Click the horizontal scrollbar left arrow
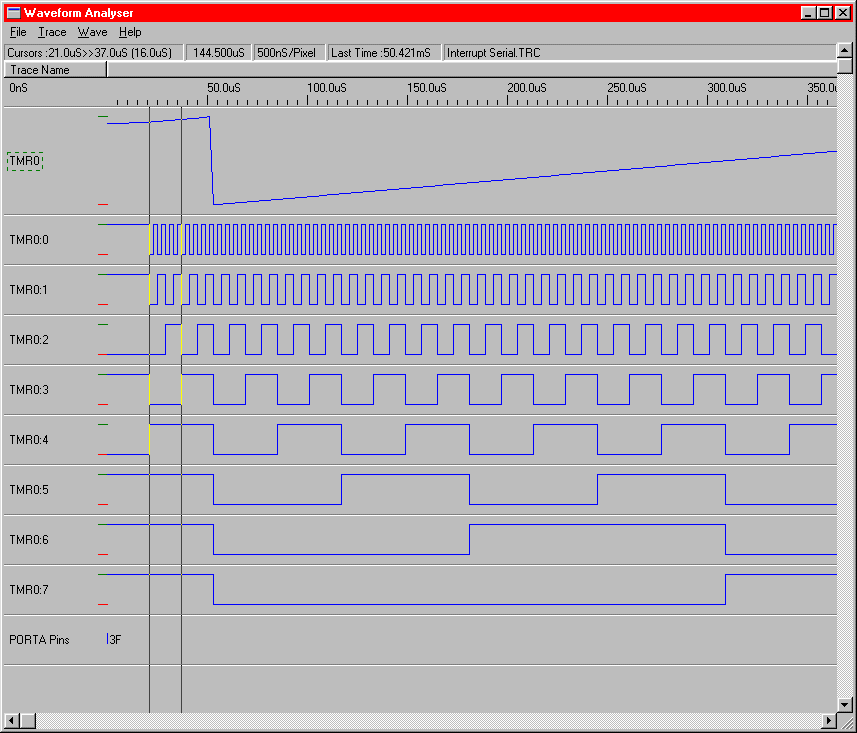This screenshot has width=857, height=733. (12, 721)
